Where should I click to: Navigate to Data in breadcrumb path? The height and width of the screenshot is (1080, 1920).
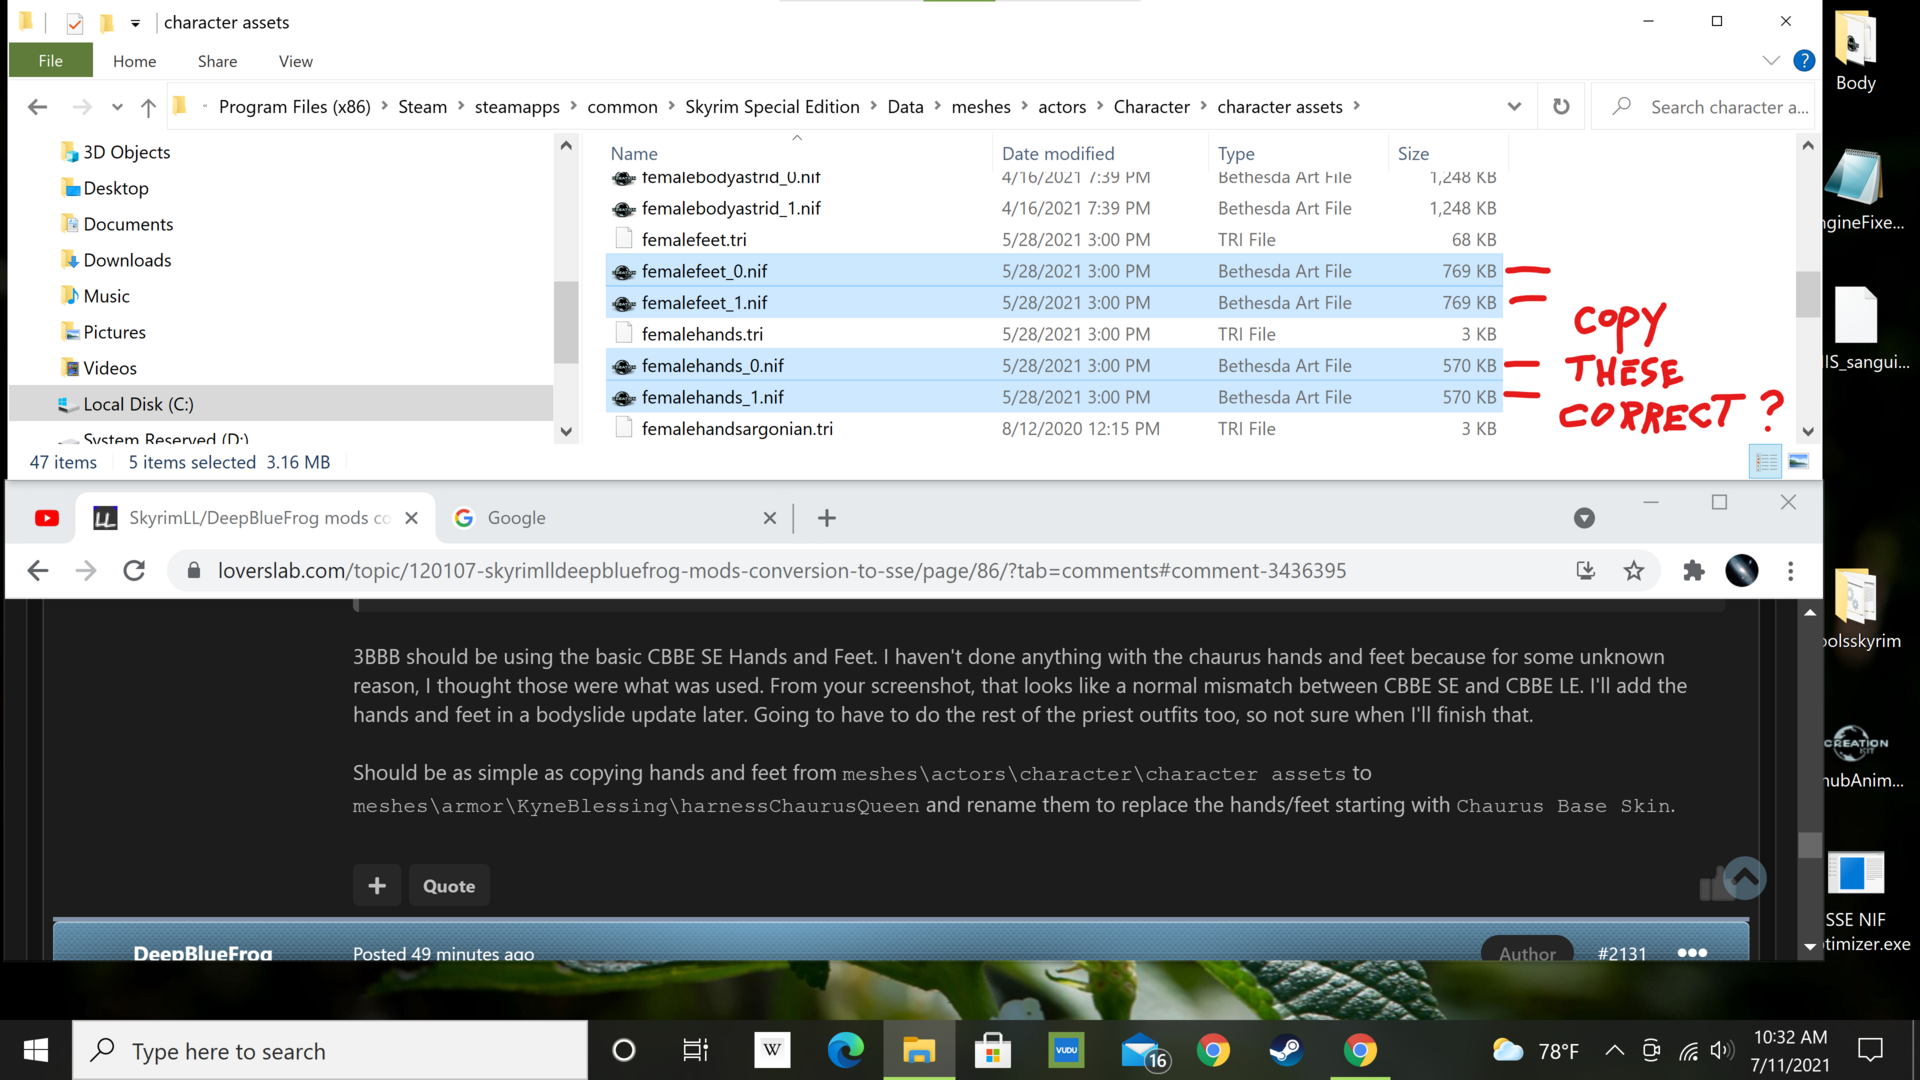[x=905, y=107]
